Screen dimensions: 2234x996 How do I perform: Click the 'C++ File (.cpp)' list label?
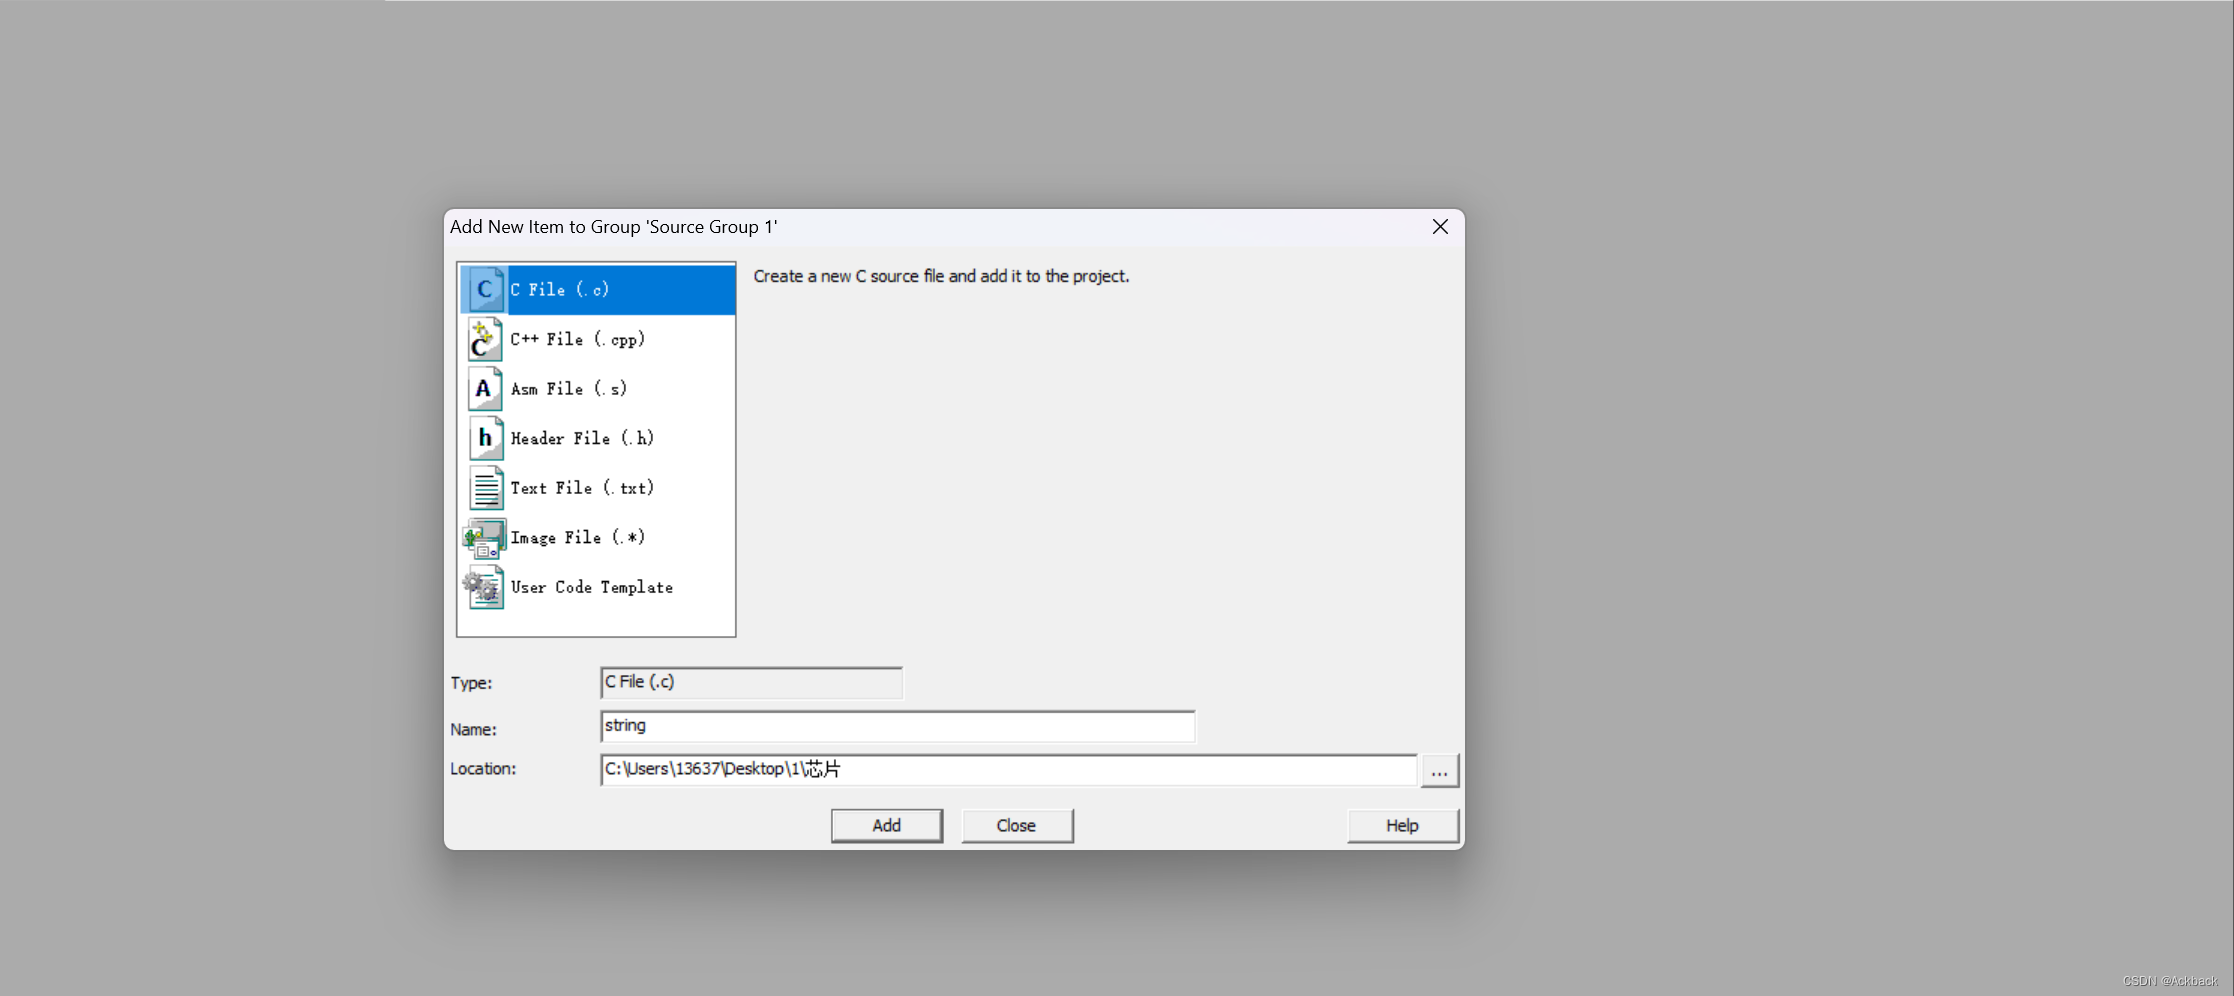click(x=578, y=340)
